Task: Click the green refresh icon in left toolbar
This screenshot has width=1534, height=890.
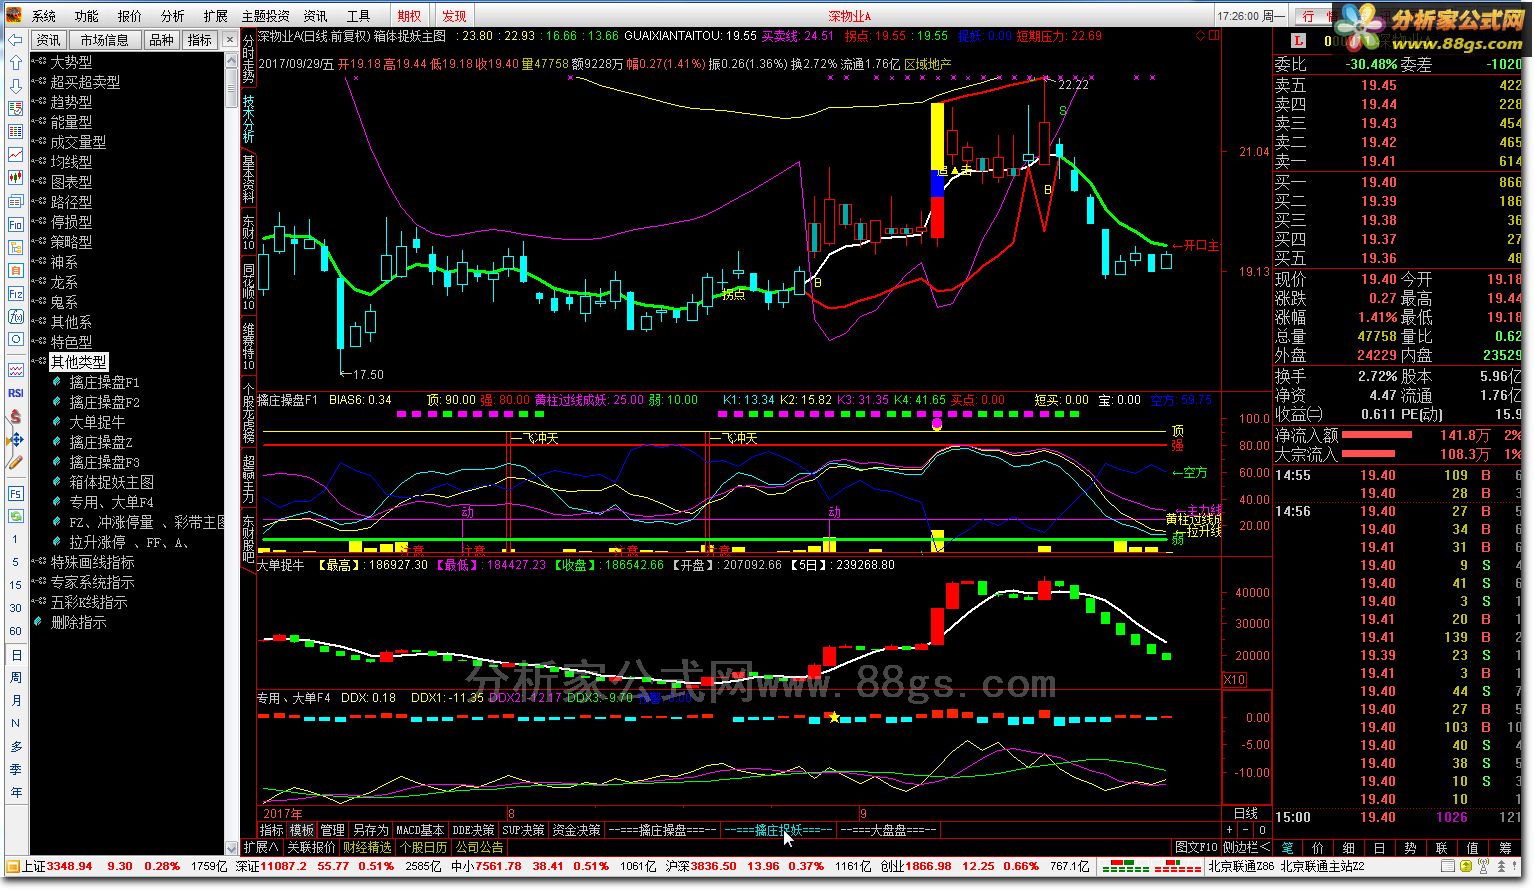Action: (15, 516)
